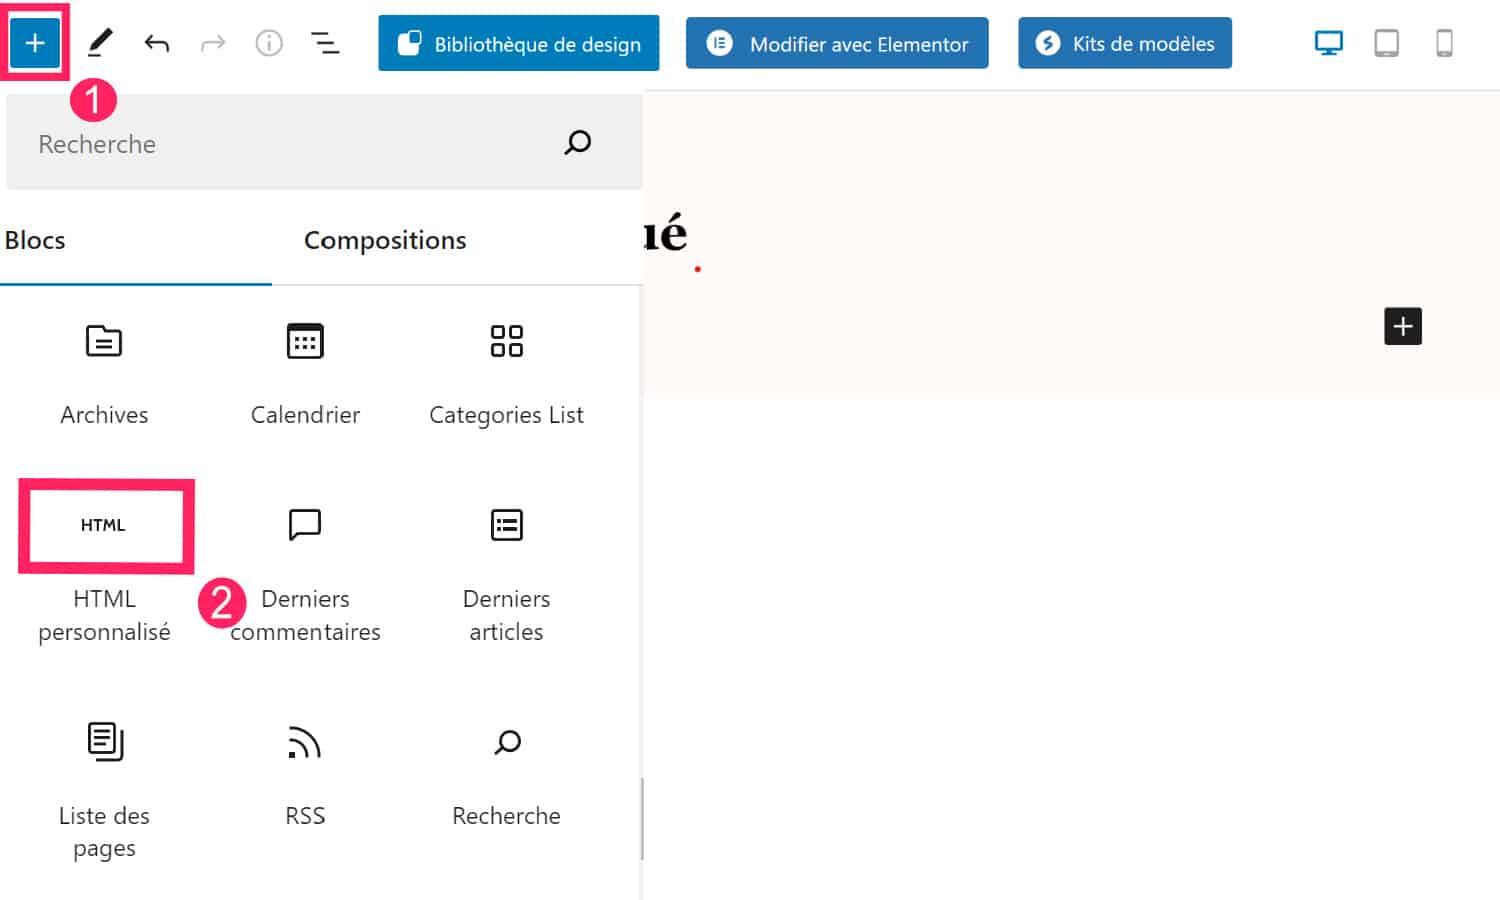1500x900 pixels.
Task: Open Bibliothèque de design
Action: tap(518, 43)
